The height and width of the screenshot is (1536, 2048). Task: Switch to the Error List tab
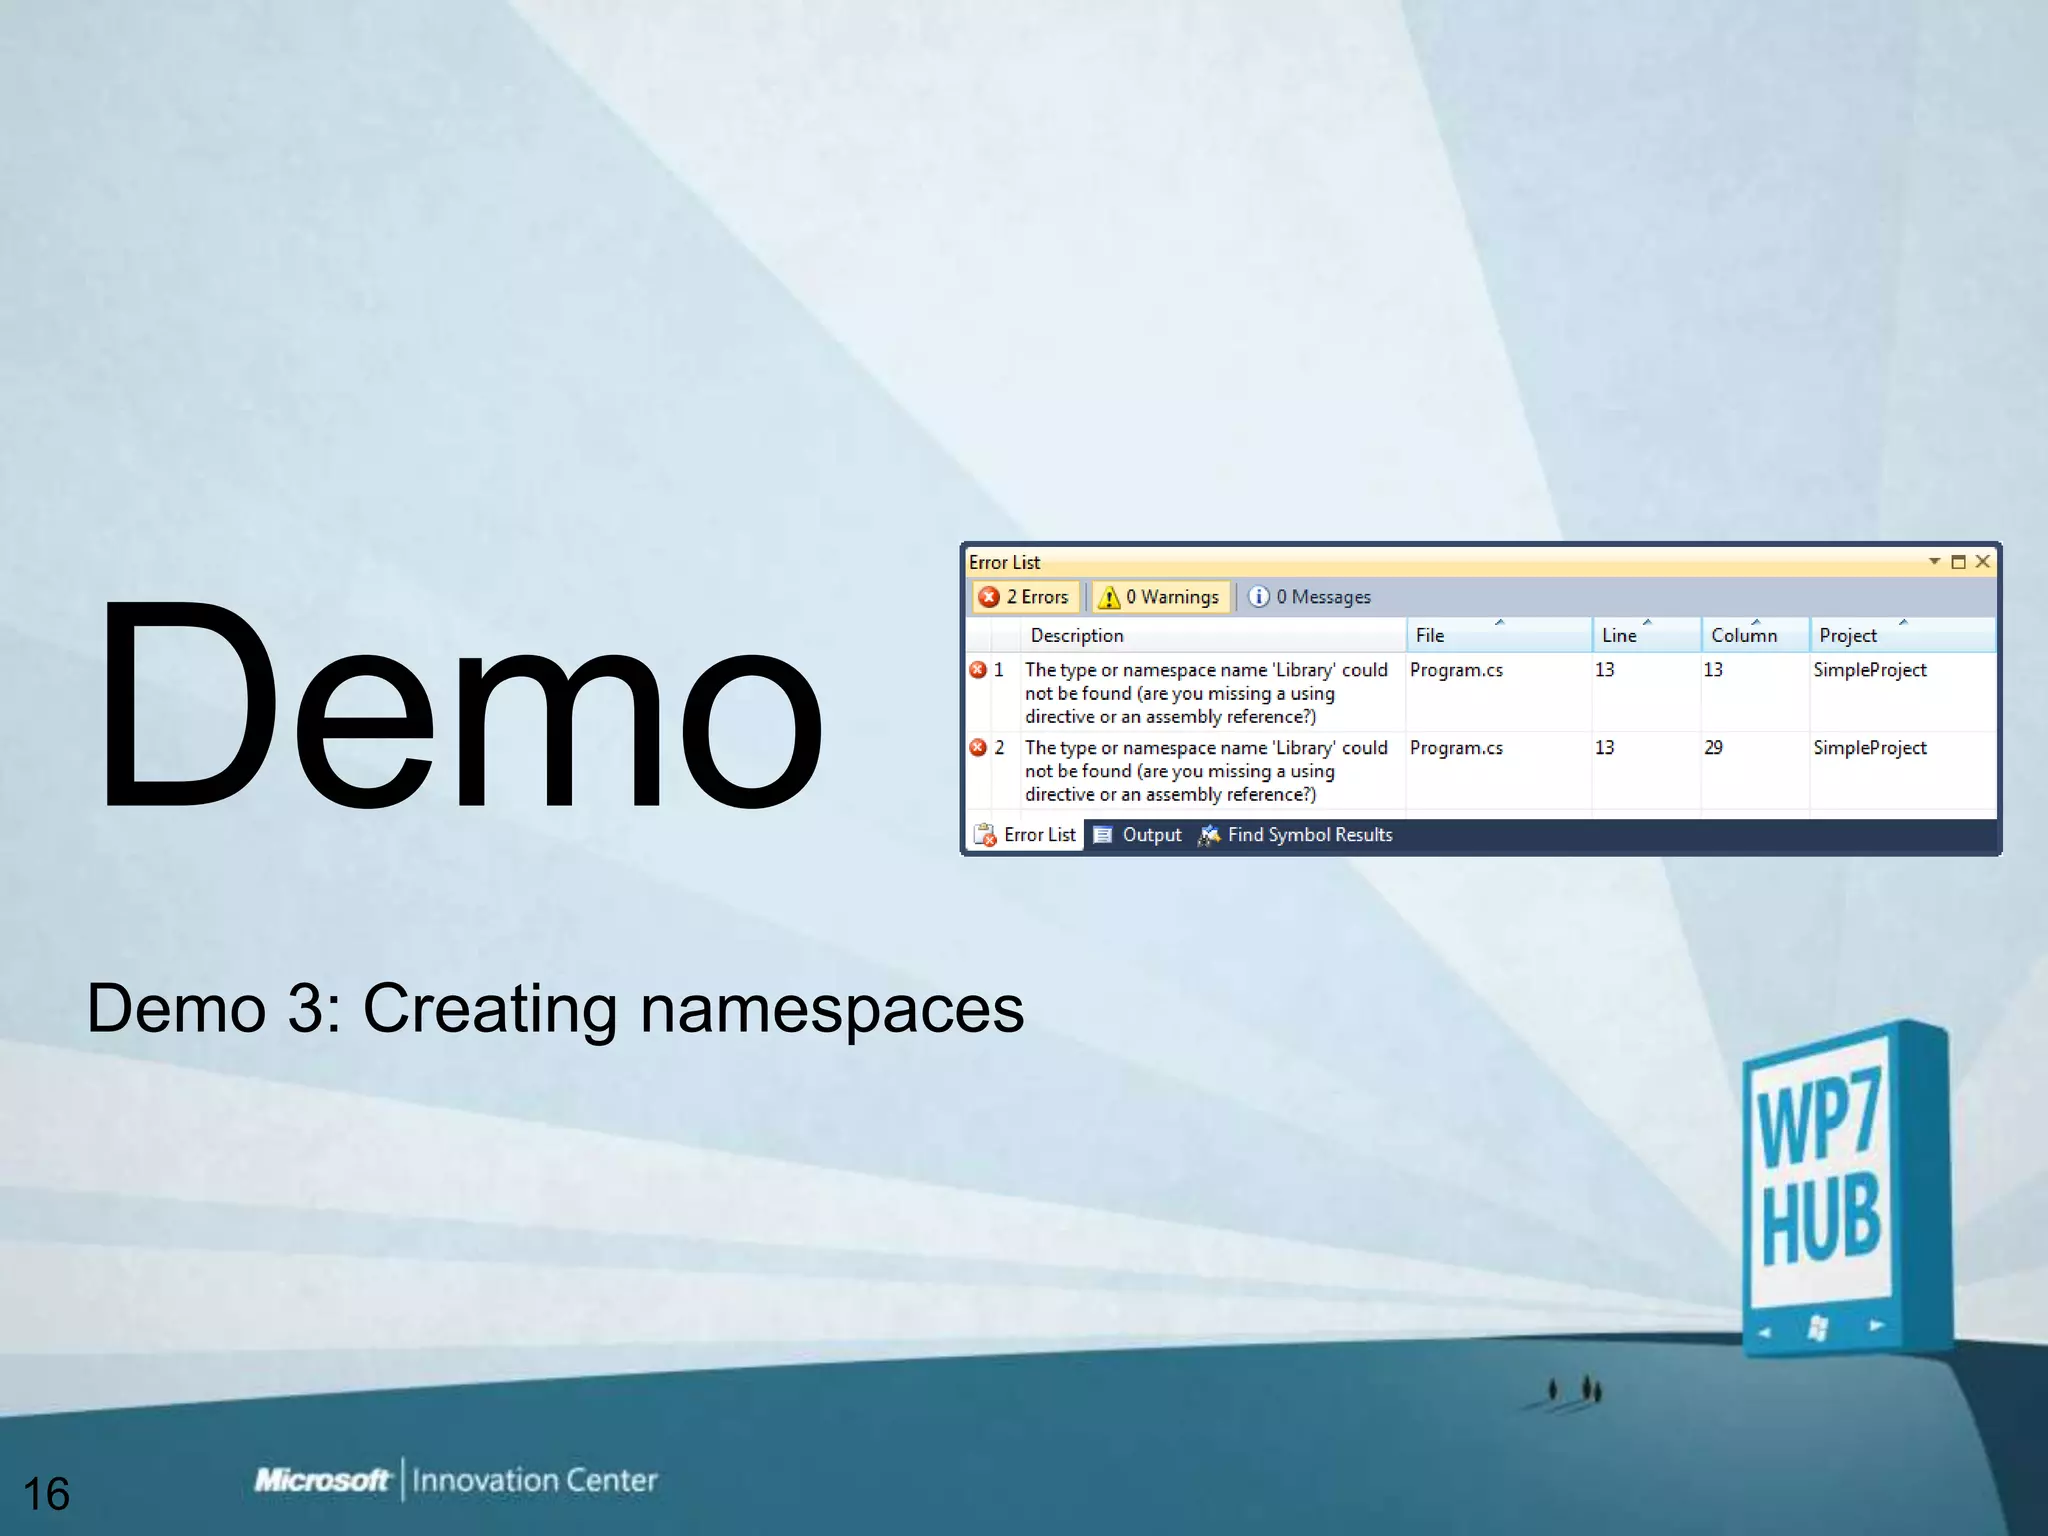coord(1027,835)
